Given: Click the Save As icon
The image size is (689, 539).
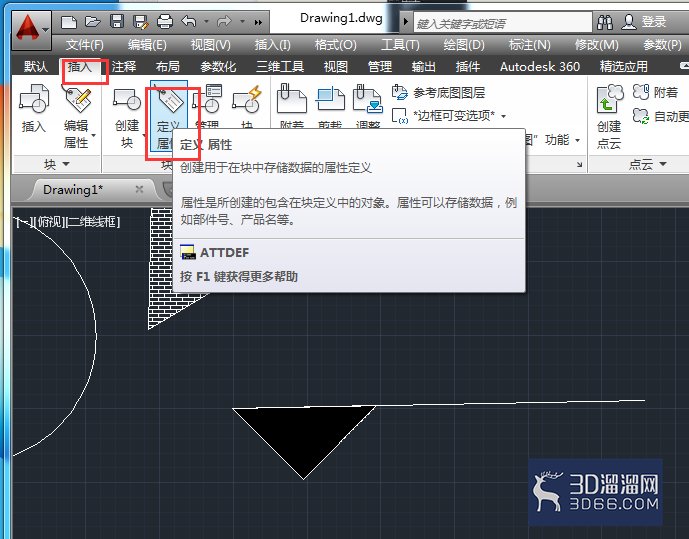Looking at the screenshot, I should (141, 22).
